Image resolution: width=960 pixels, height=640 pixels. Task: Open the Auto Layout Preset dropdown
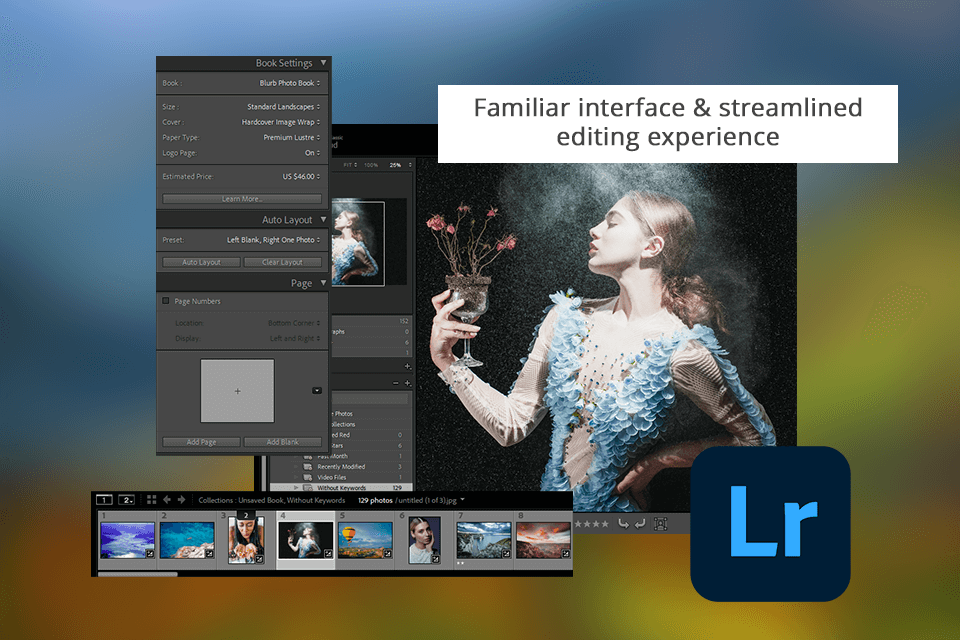[x=274, y=240]
